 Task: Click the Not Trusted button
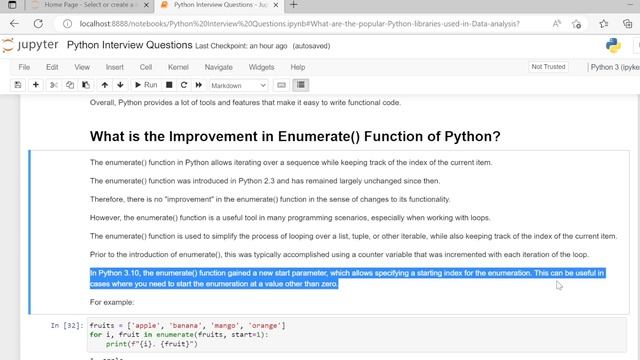pyautogui.click(x=548, y=67)
